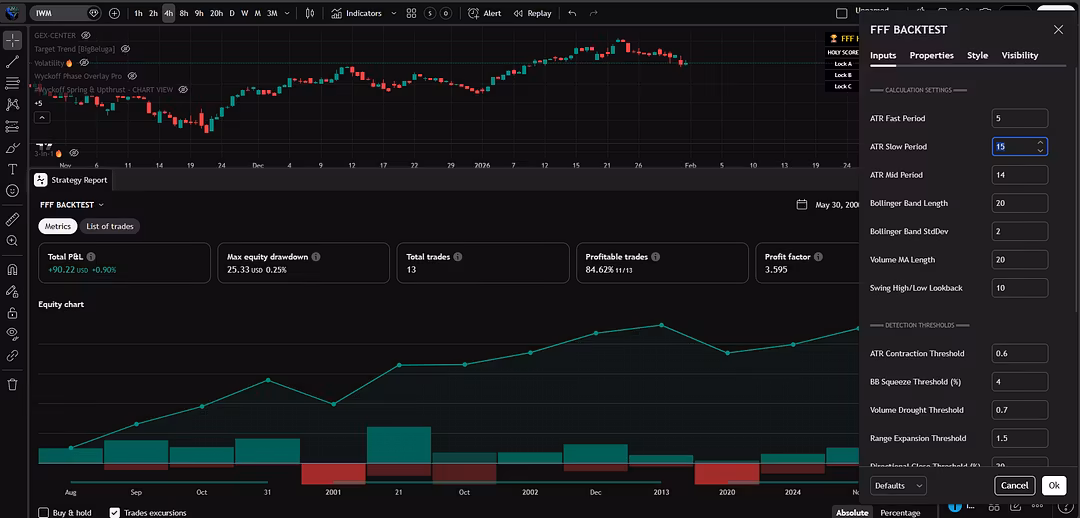Image resolution: width=1080 pixels, height=518 pixels.
Task: Increase ATR Slow Period with stepper arrow
Action: 1040,143
